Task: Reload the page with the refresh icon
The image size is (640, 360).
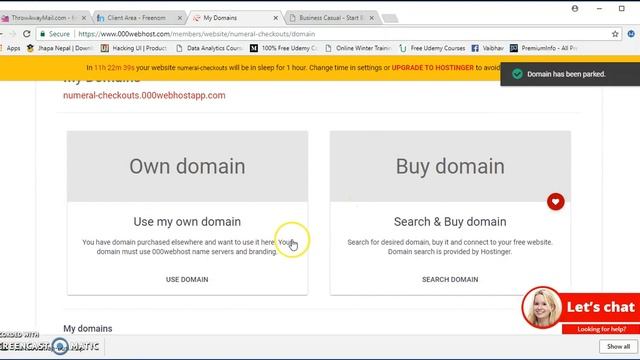Action: coord(27,34)
